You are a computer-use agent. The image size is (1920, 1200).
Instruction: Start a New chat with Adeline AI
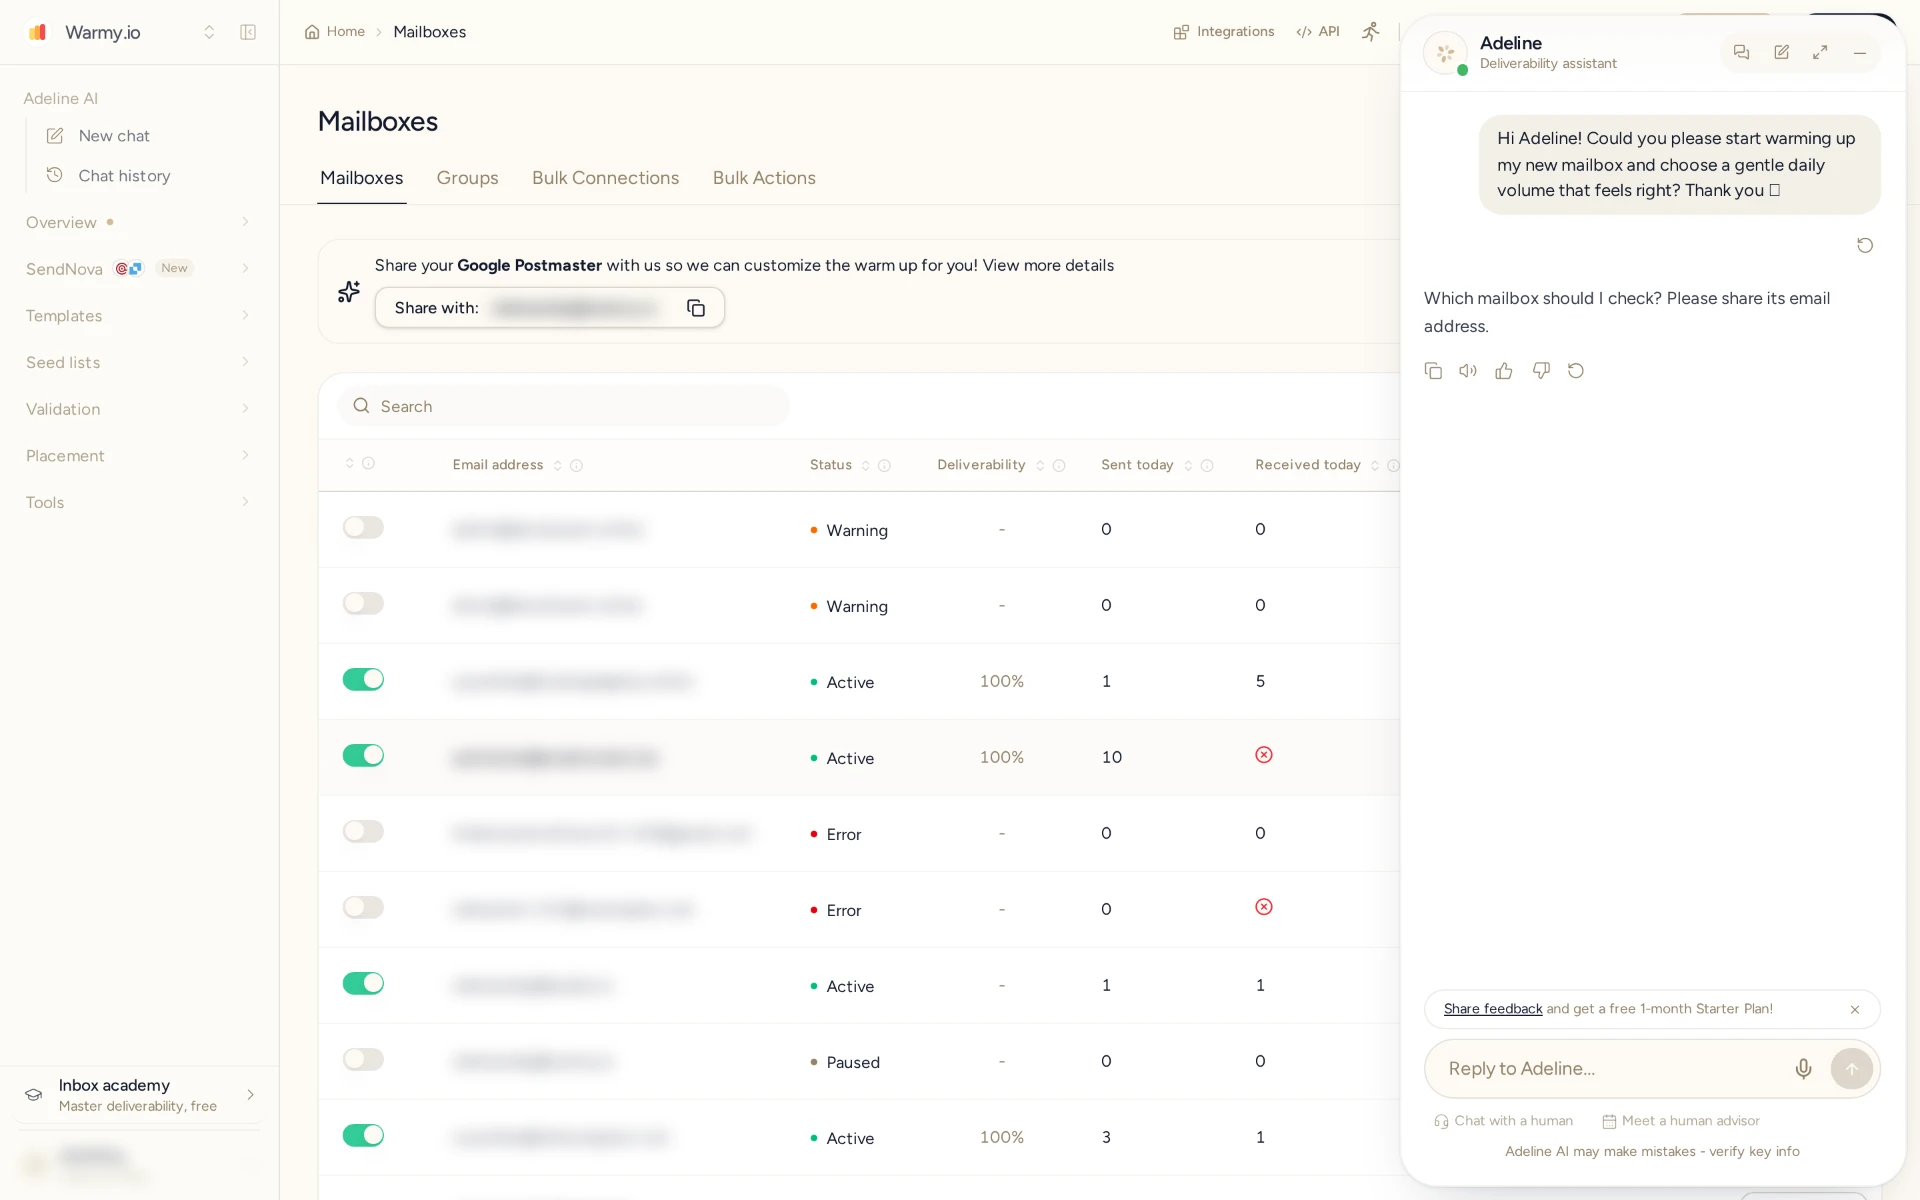tap(114, 136)
